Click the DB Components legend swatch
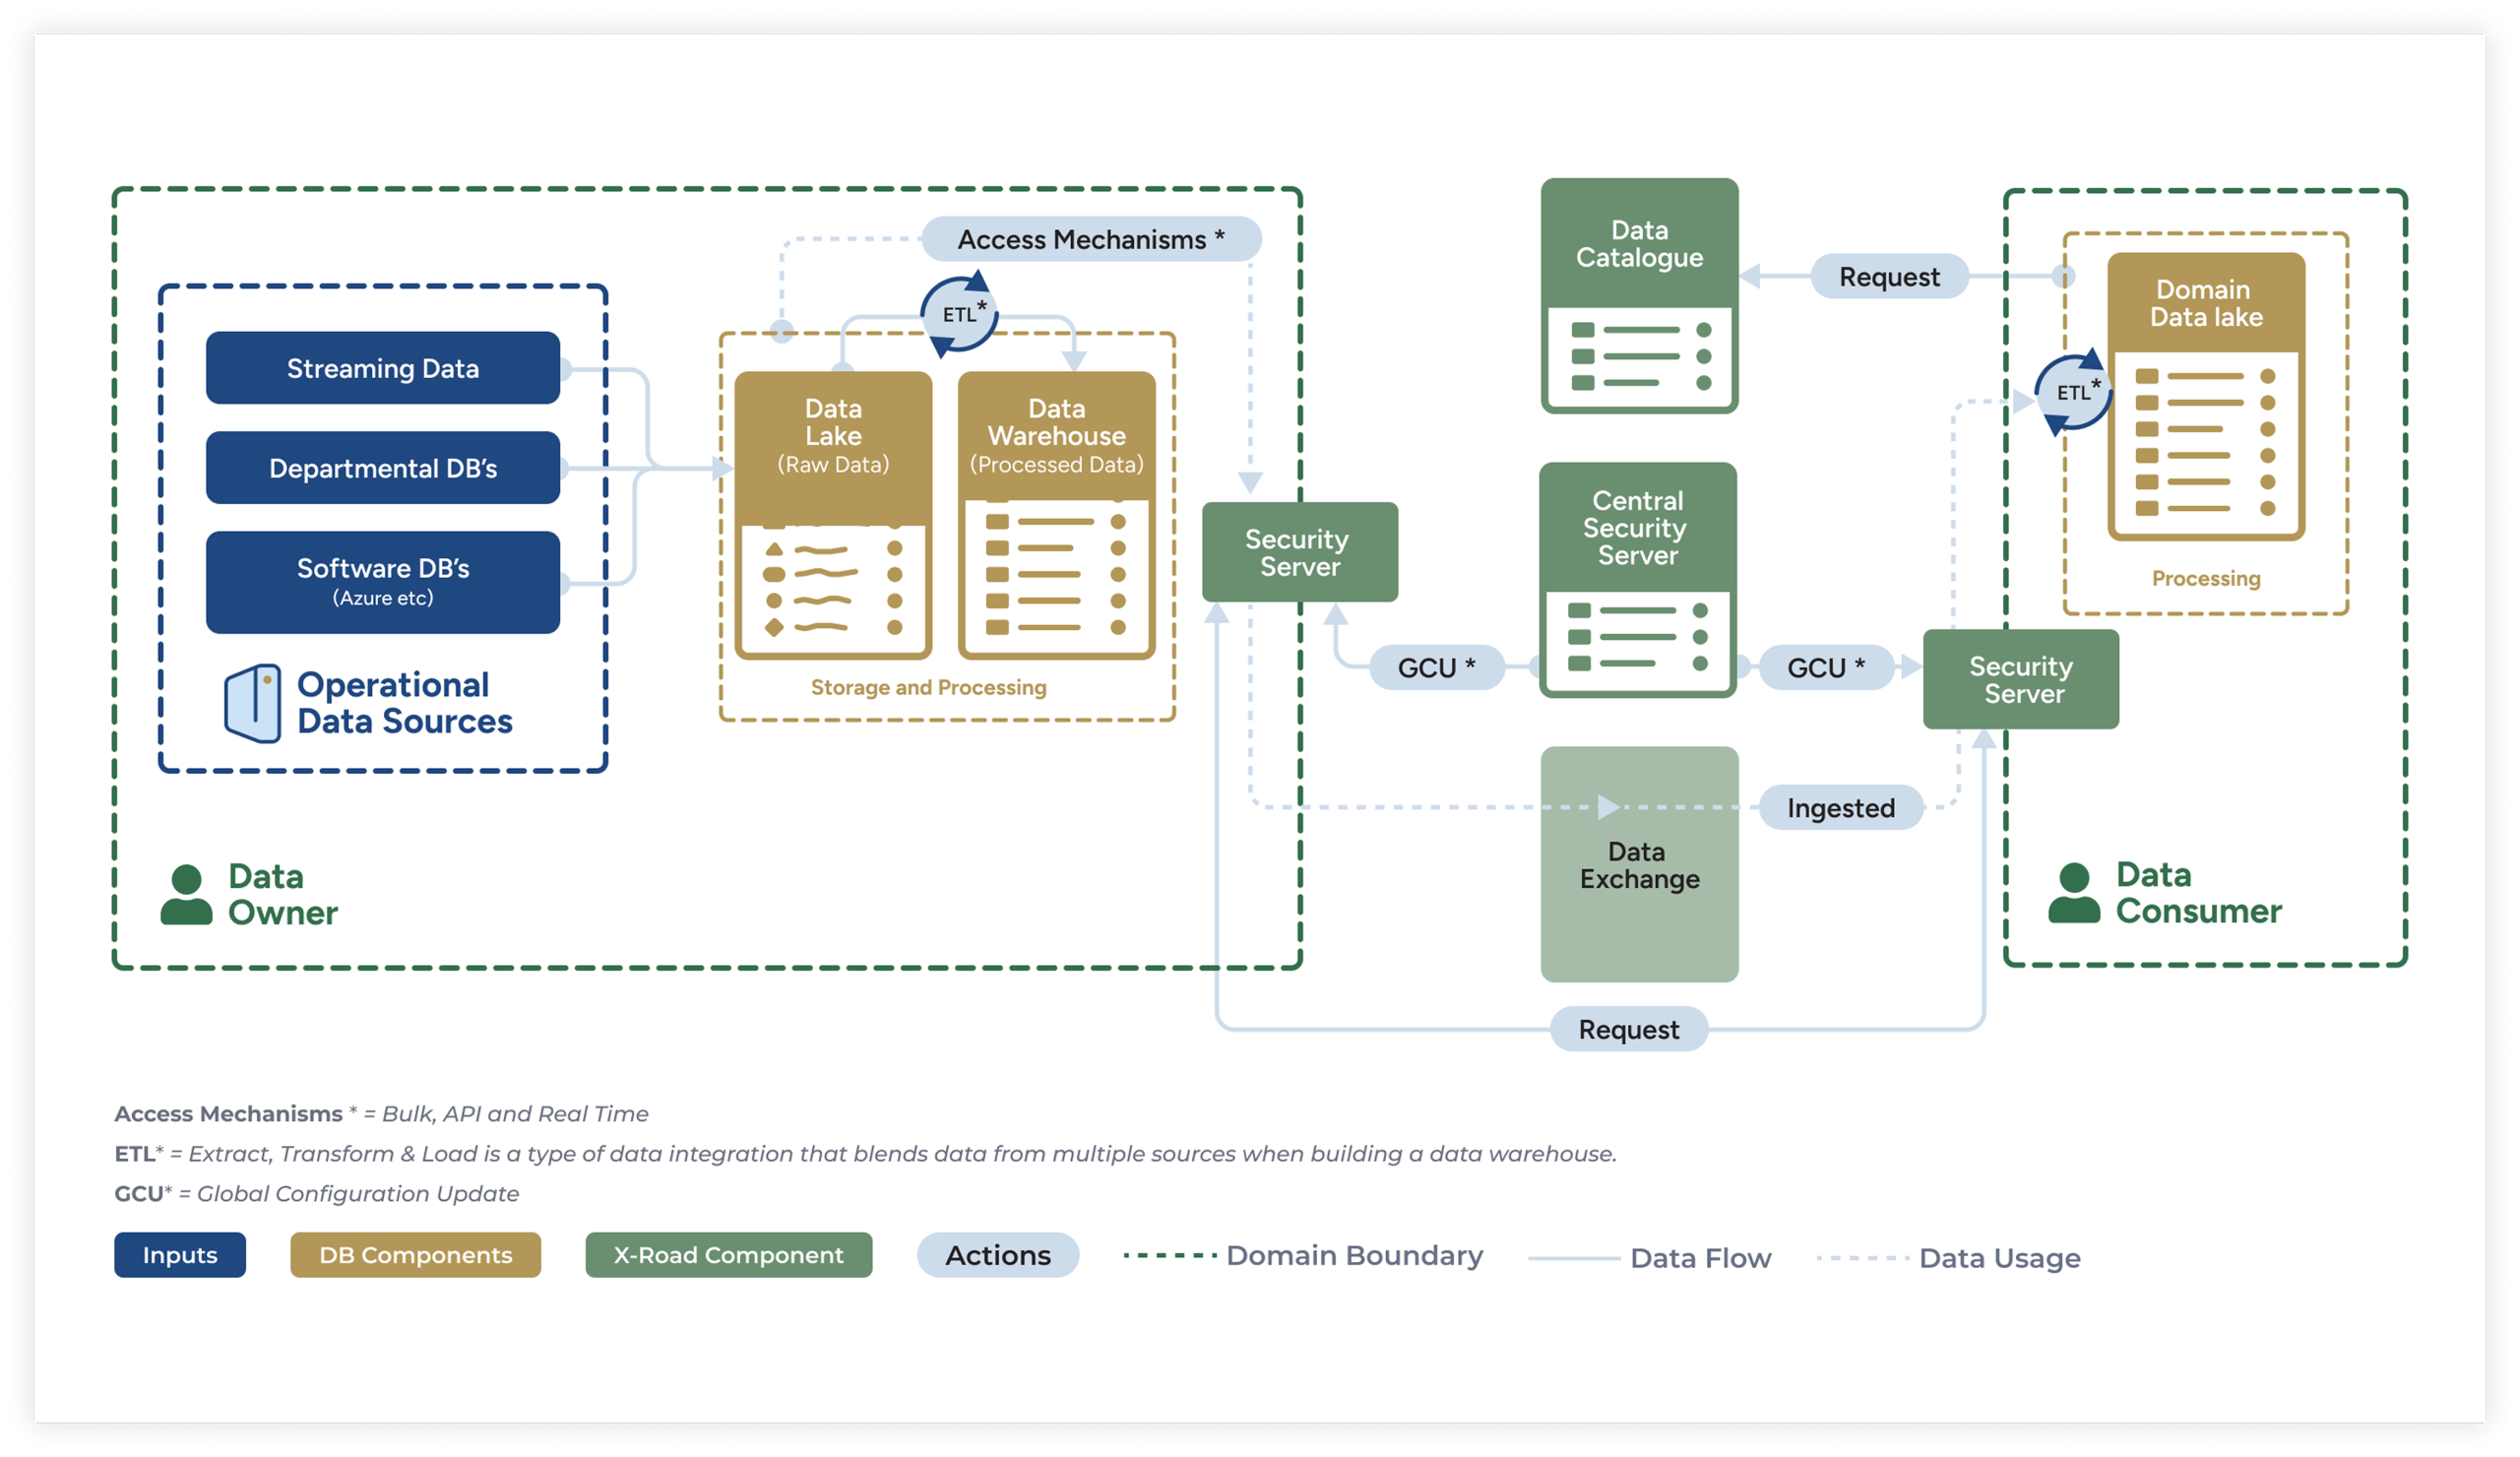The width and height of the screenshot is (2520, 1457). coord(415,1255)
